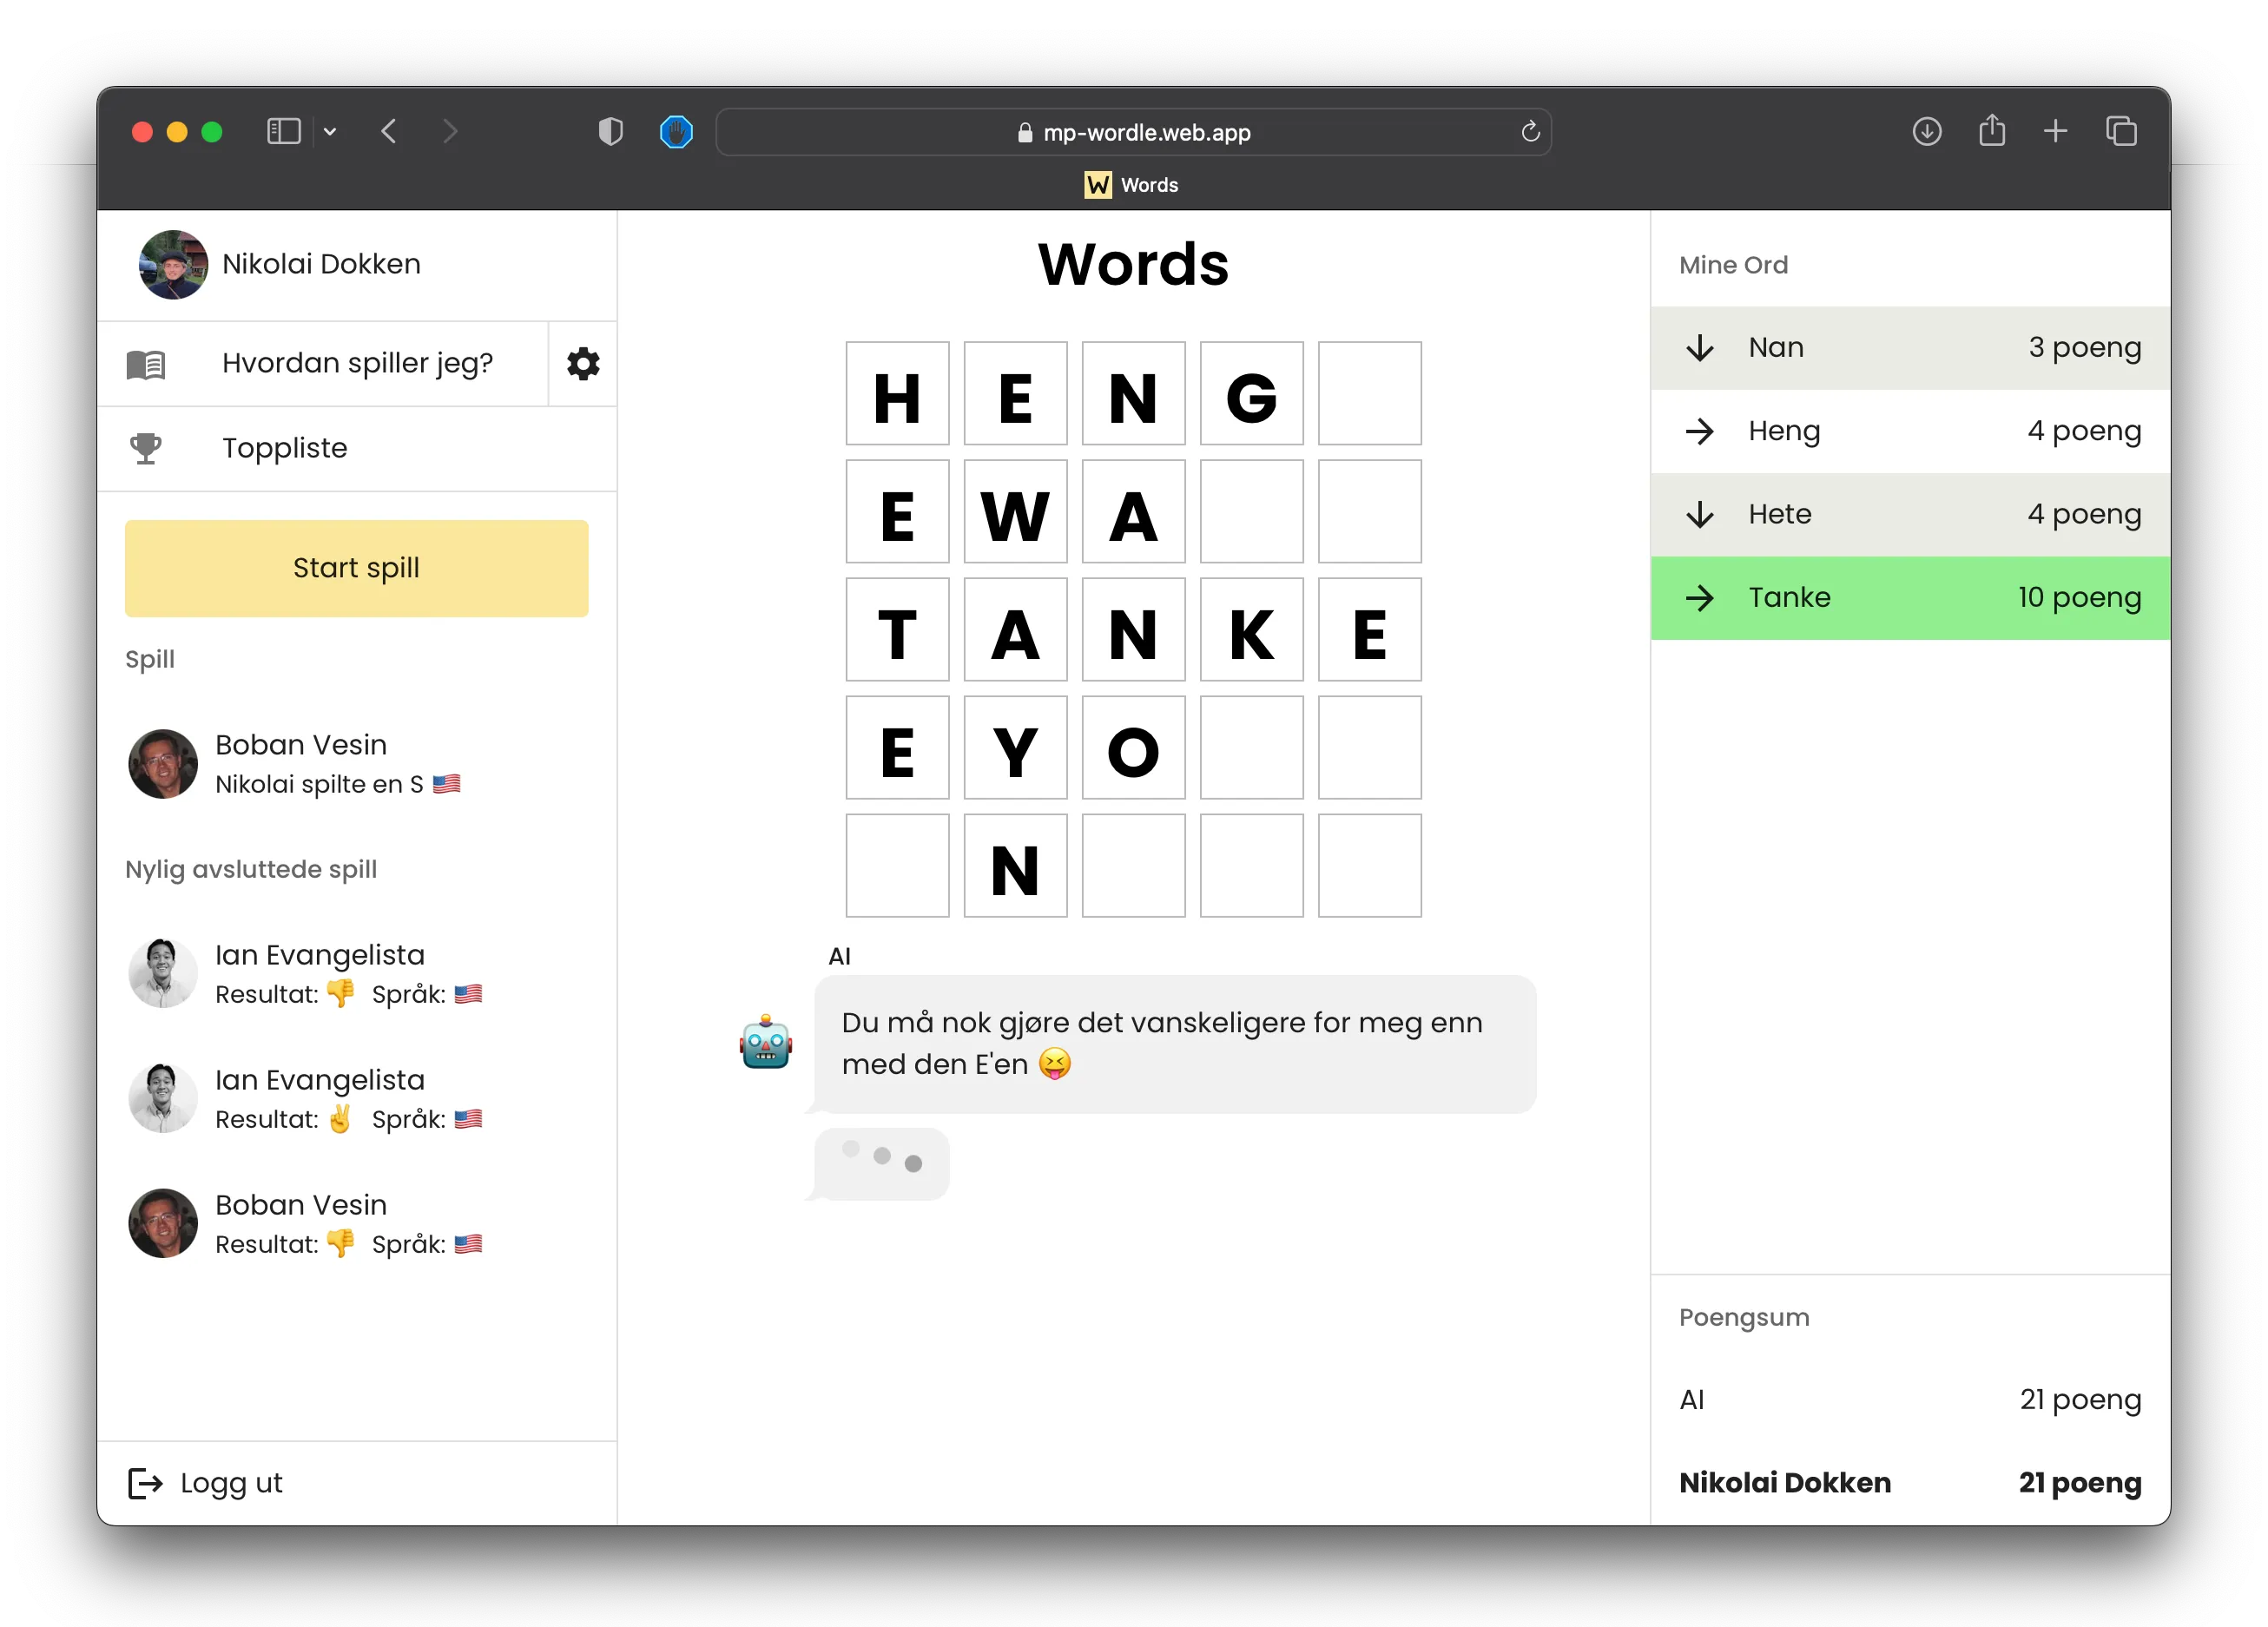Click the letter K tile in the word TANKE
2268x1627 pixels.
(1251, 630)
